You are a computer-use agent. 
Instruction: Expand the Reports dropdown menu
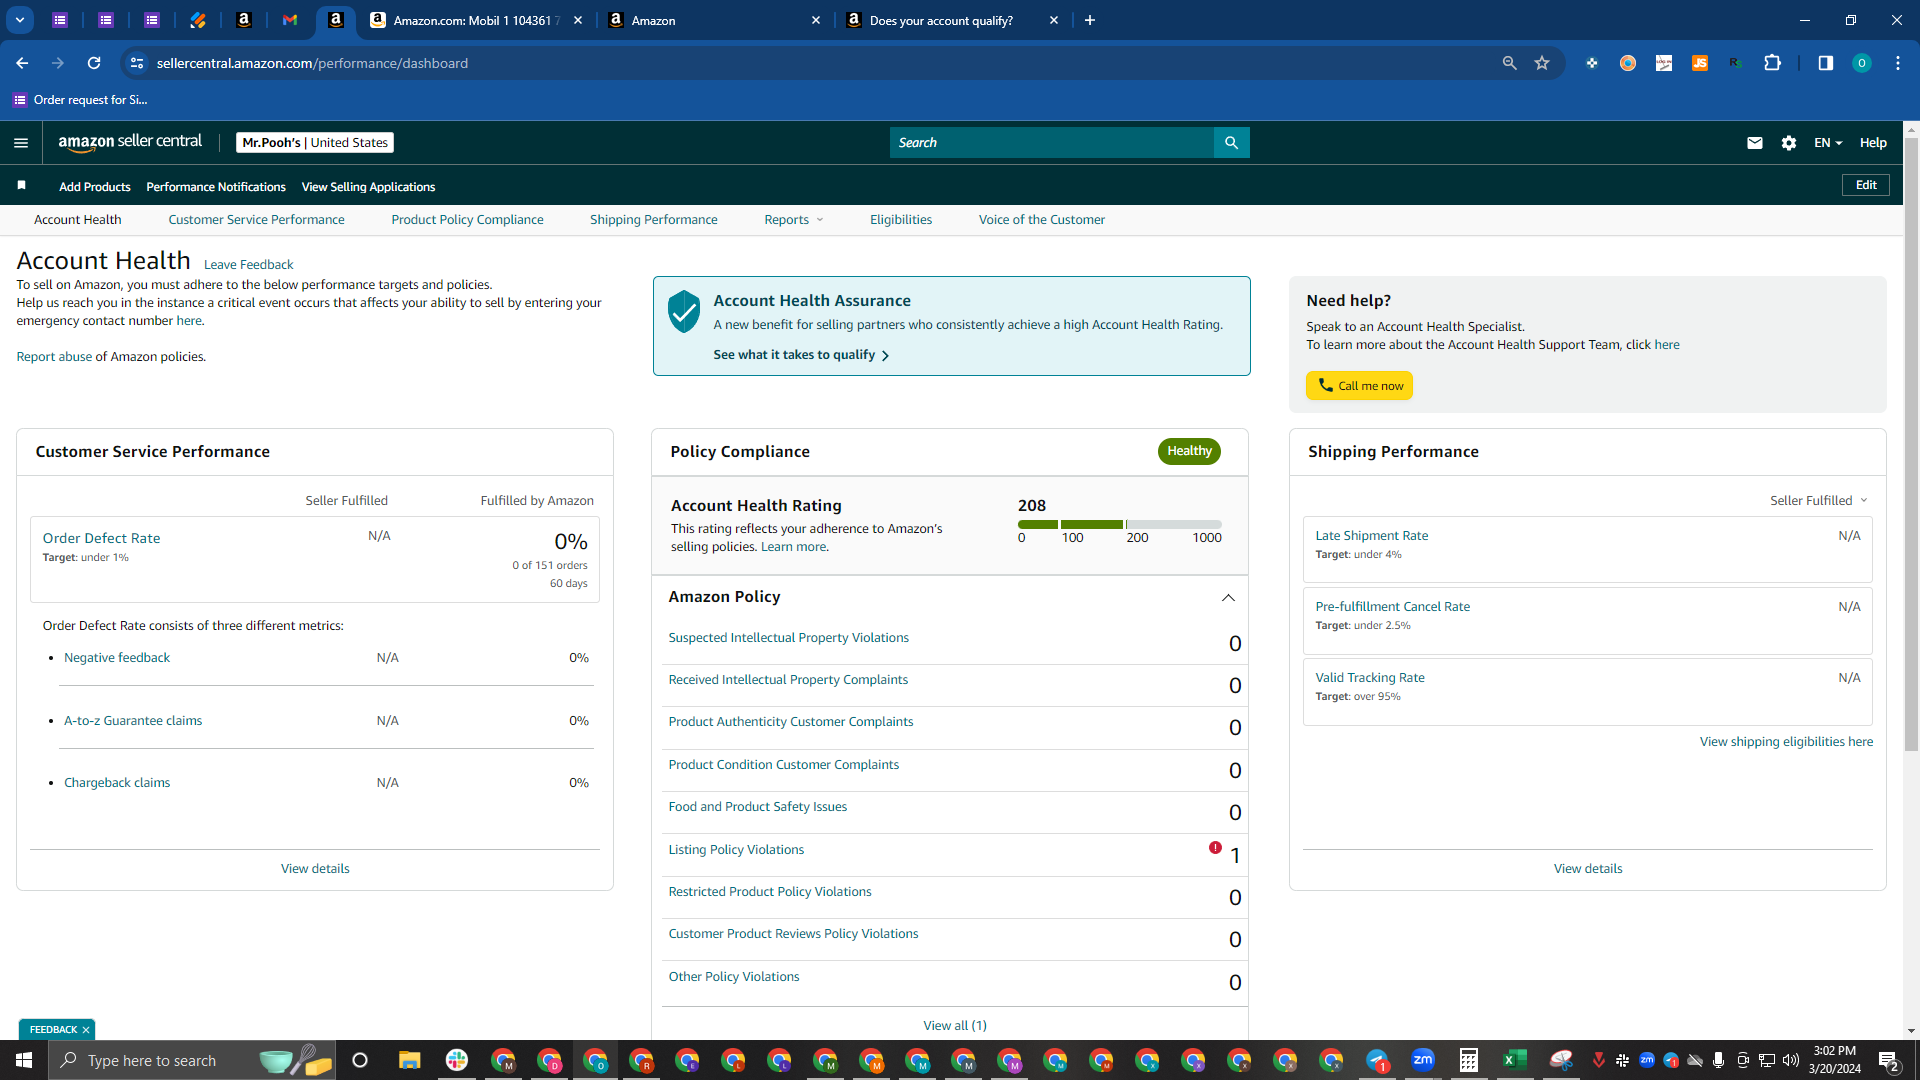click(793, 220)
